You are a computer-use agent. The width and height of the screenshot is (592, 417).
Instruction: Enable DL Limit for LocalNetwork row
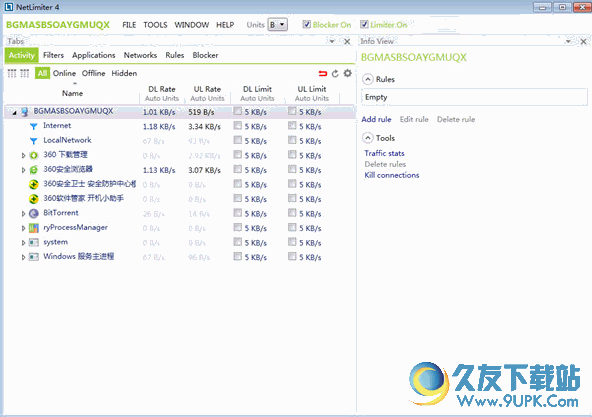237,140
